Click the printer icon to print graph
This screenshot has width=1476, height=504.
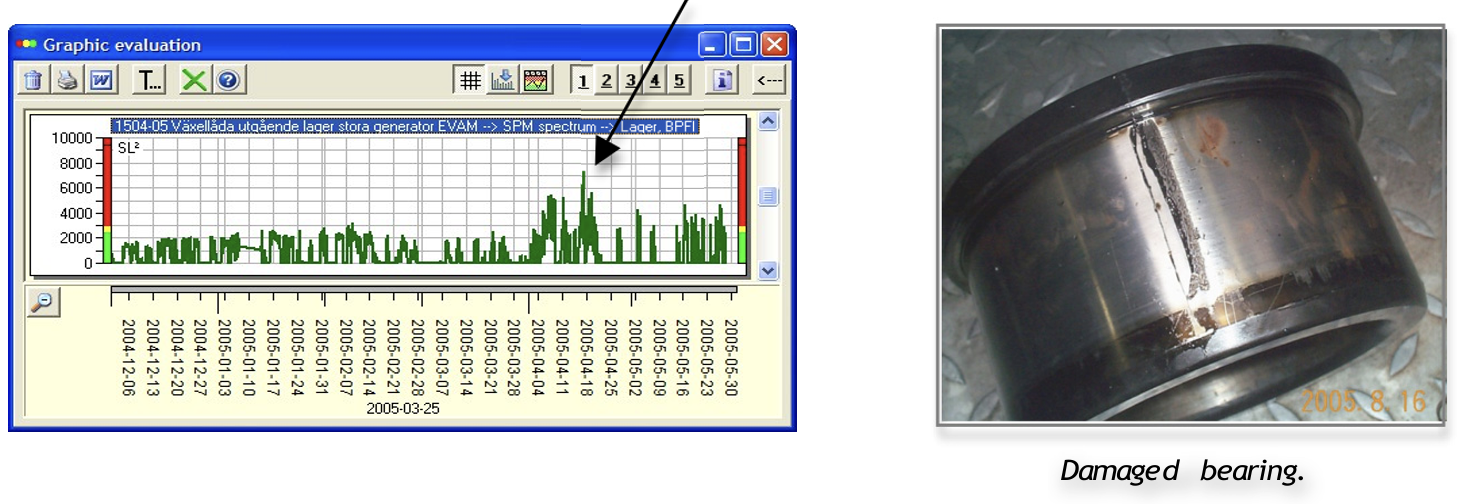point(67,80)
